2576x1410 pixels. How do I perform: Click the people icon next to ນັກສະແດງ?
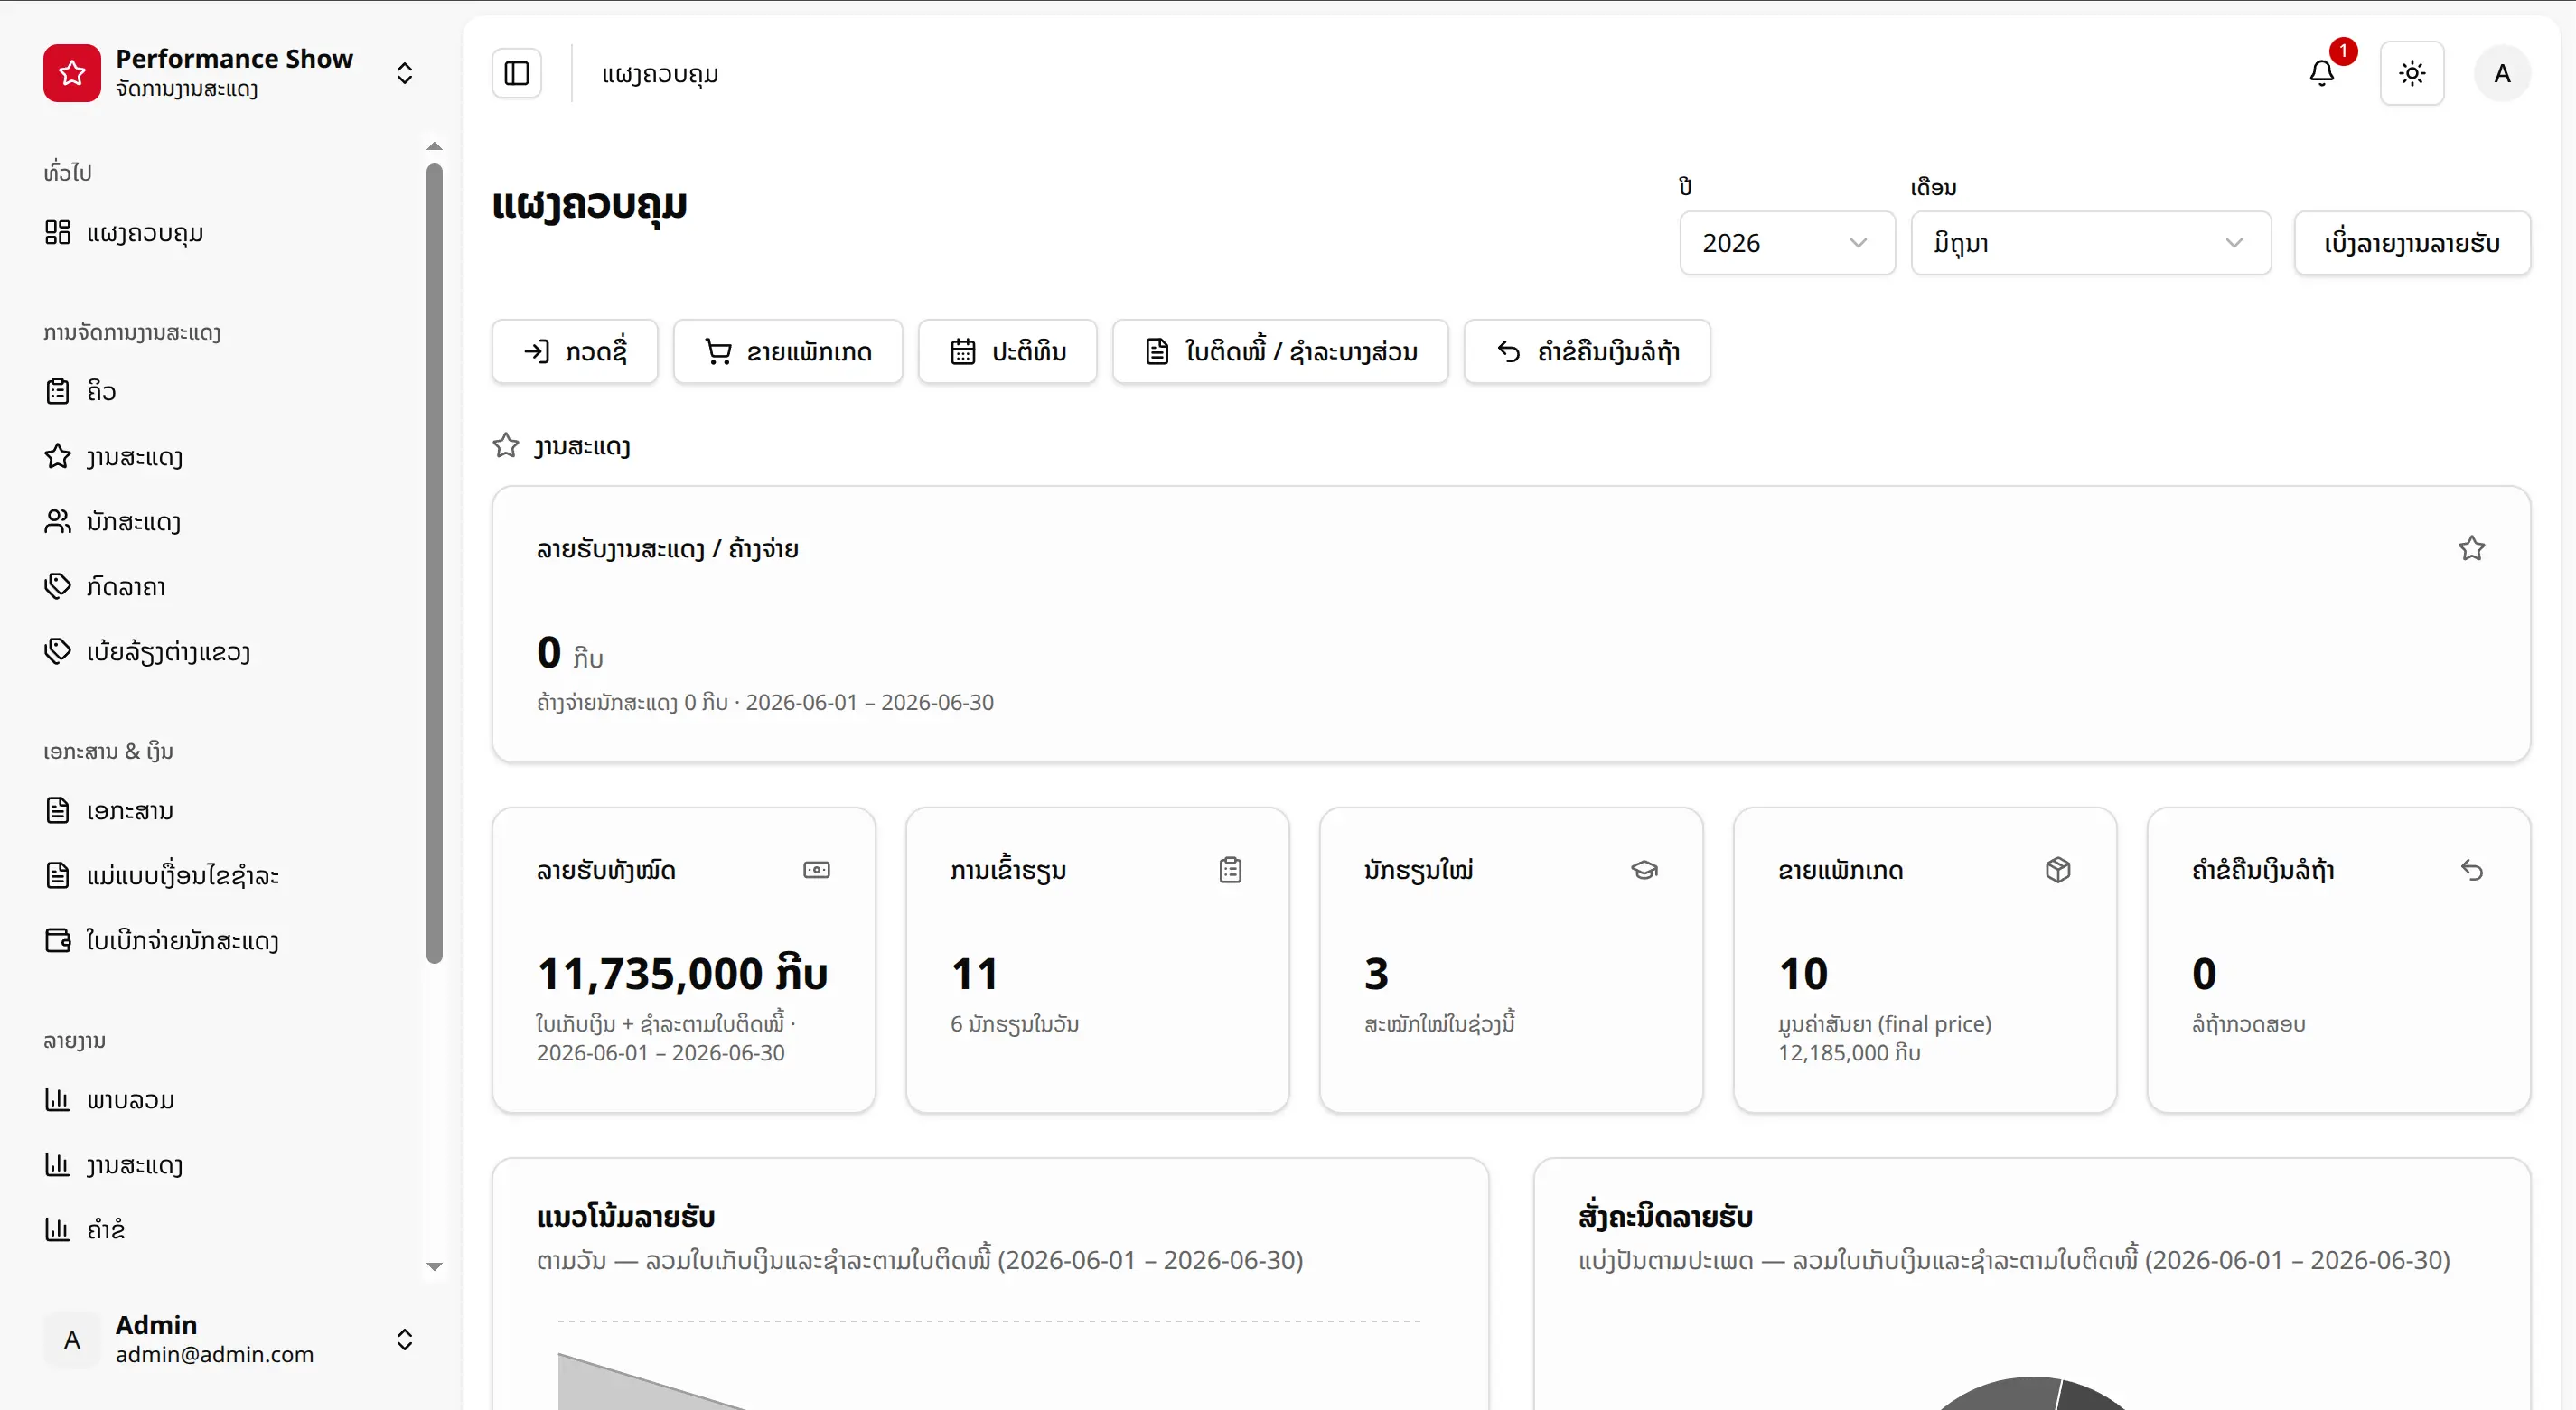pyautogui.click(x=58, y=521)
